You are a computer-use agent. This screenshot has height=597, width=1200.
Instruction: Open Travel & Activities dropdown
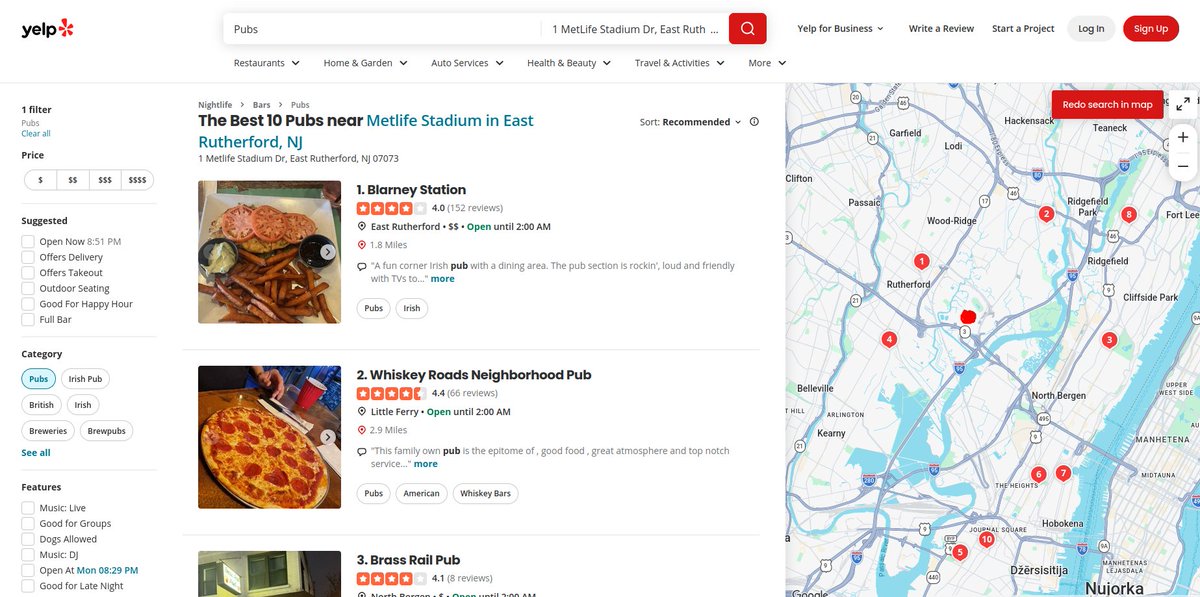click(680, 63)
